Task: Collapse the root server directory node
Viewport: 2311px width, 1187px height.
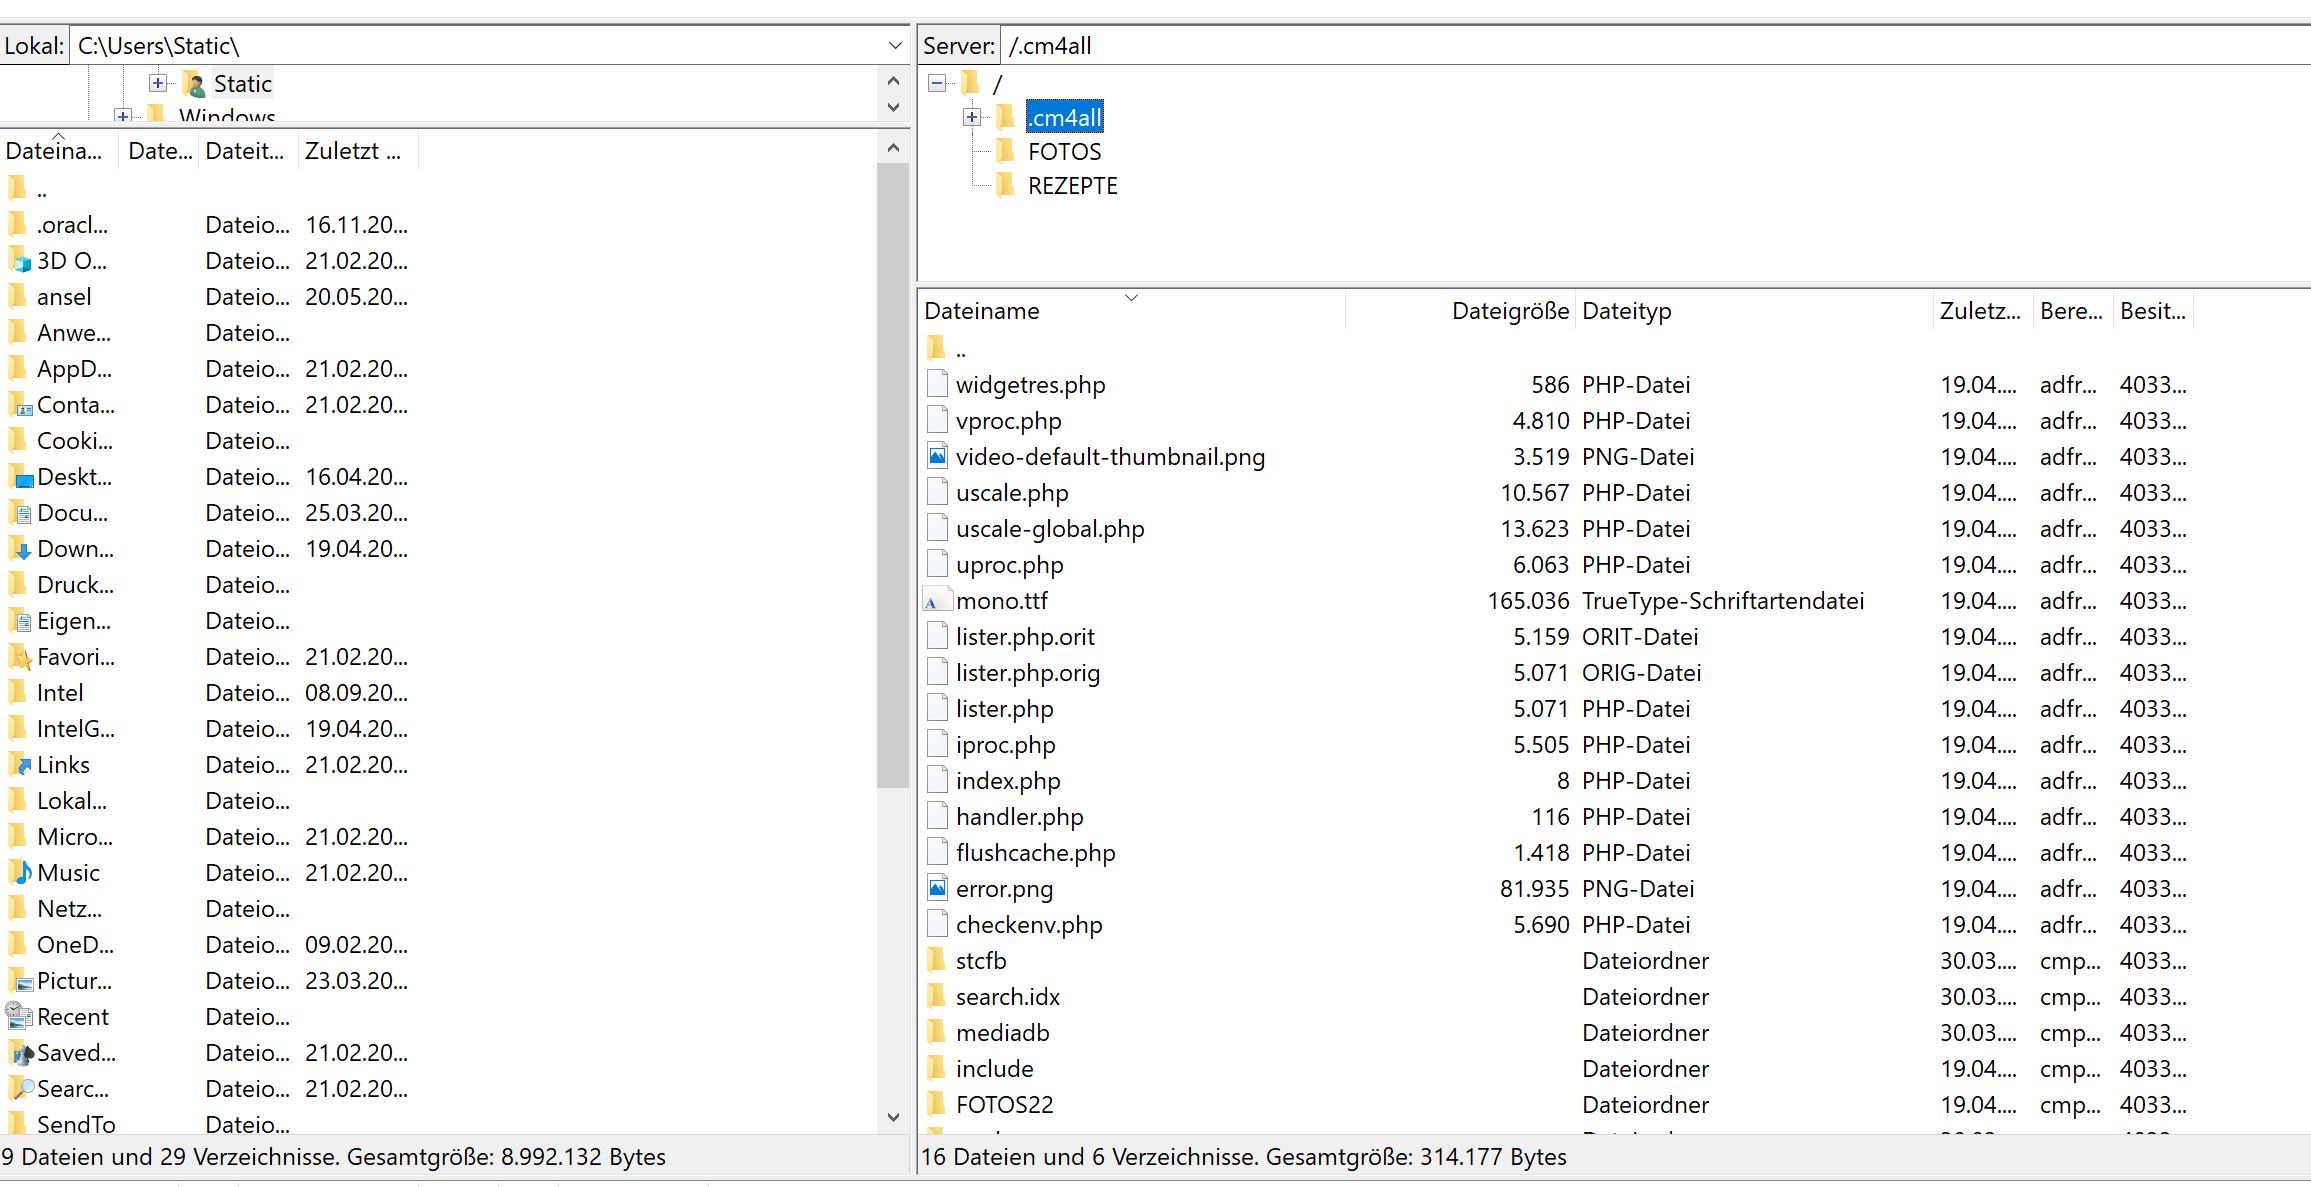Action: pyautogui.click(x=936, y=83)
